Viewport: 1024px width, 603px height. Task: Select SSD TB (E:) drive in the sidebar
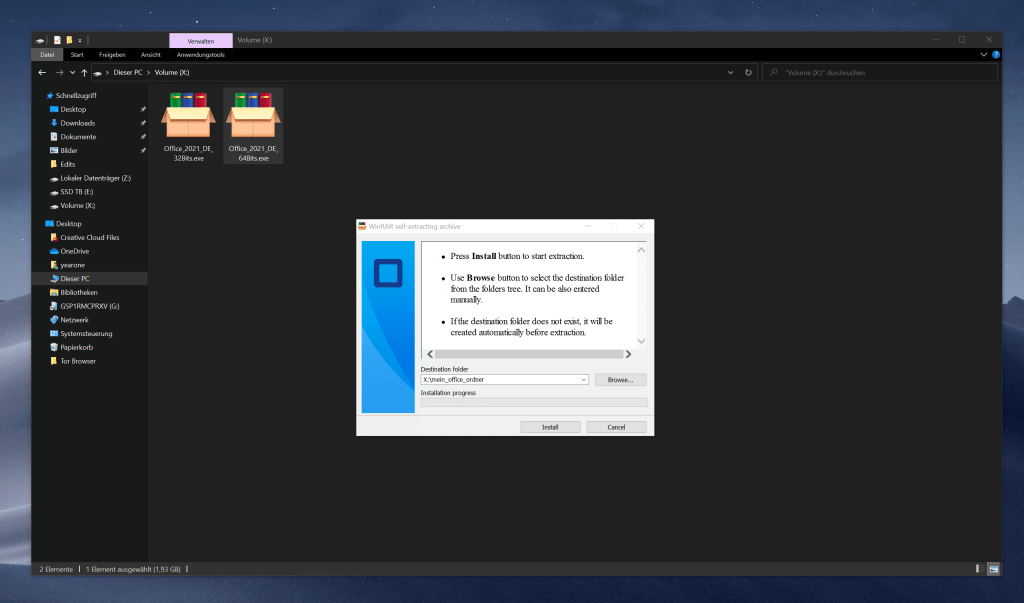(x=76, y=191)
